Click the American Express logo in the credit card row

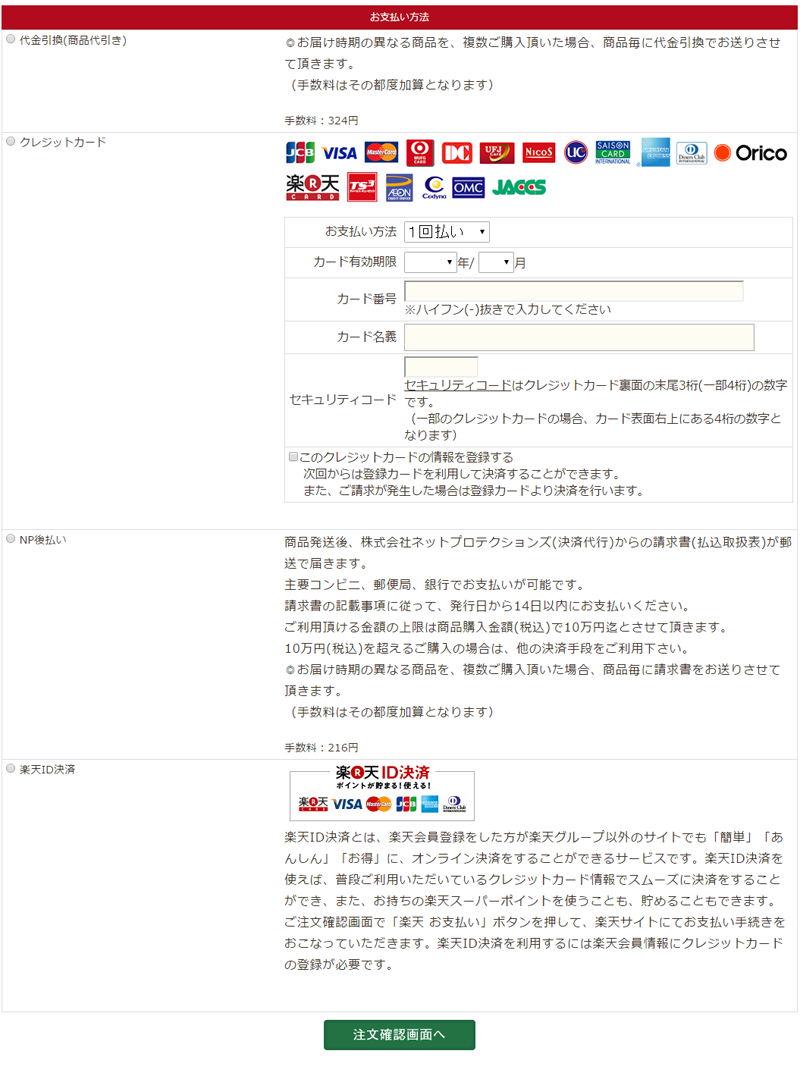[x=656, y=153]
